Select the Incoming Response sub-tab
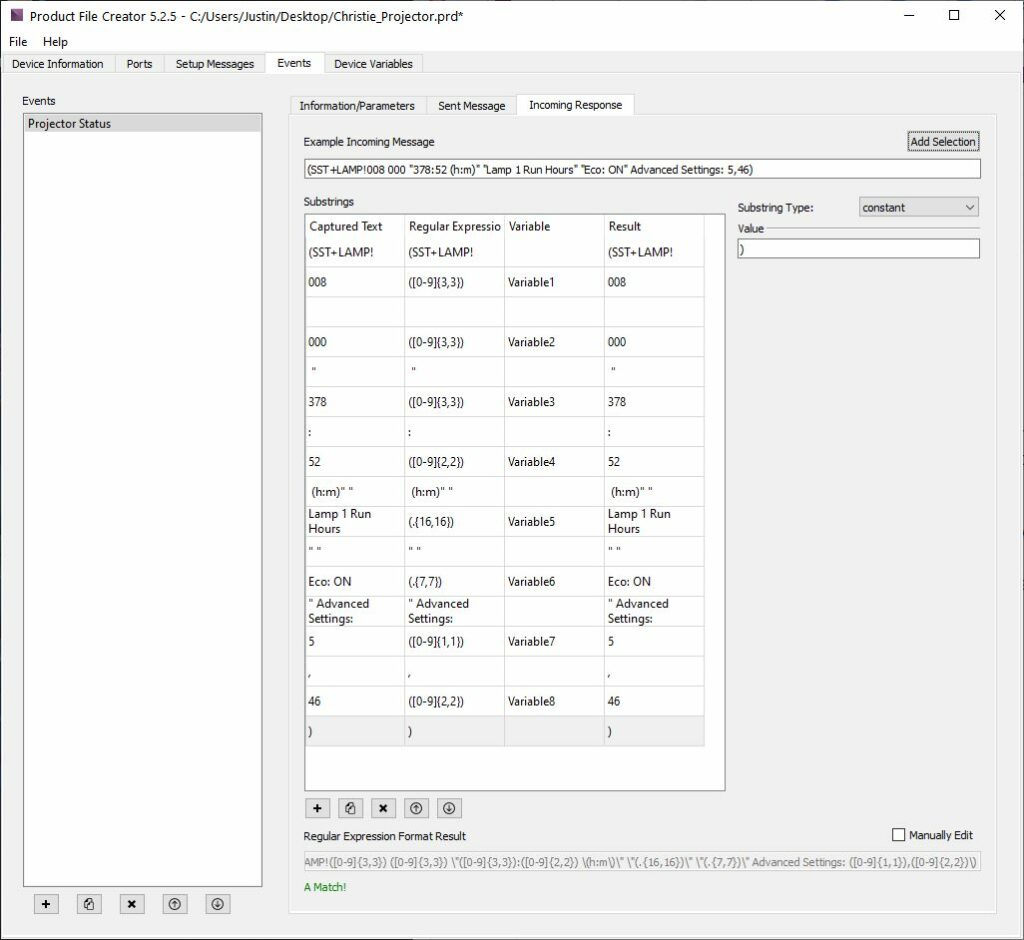The height and width of the screenshot is (940, 1024). [575, 105]
